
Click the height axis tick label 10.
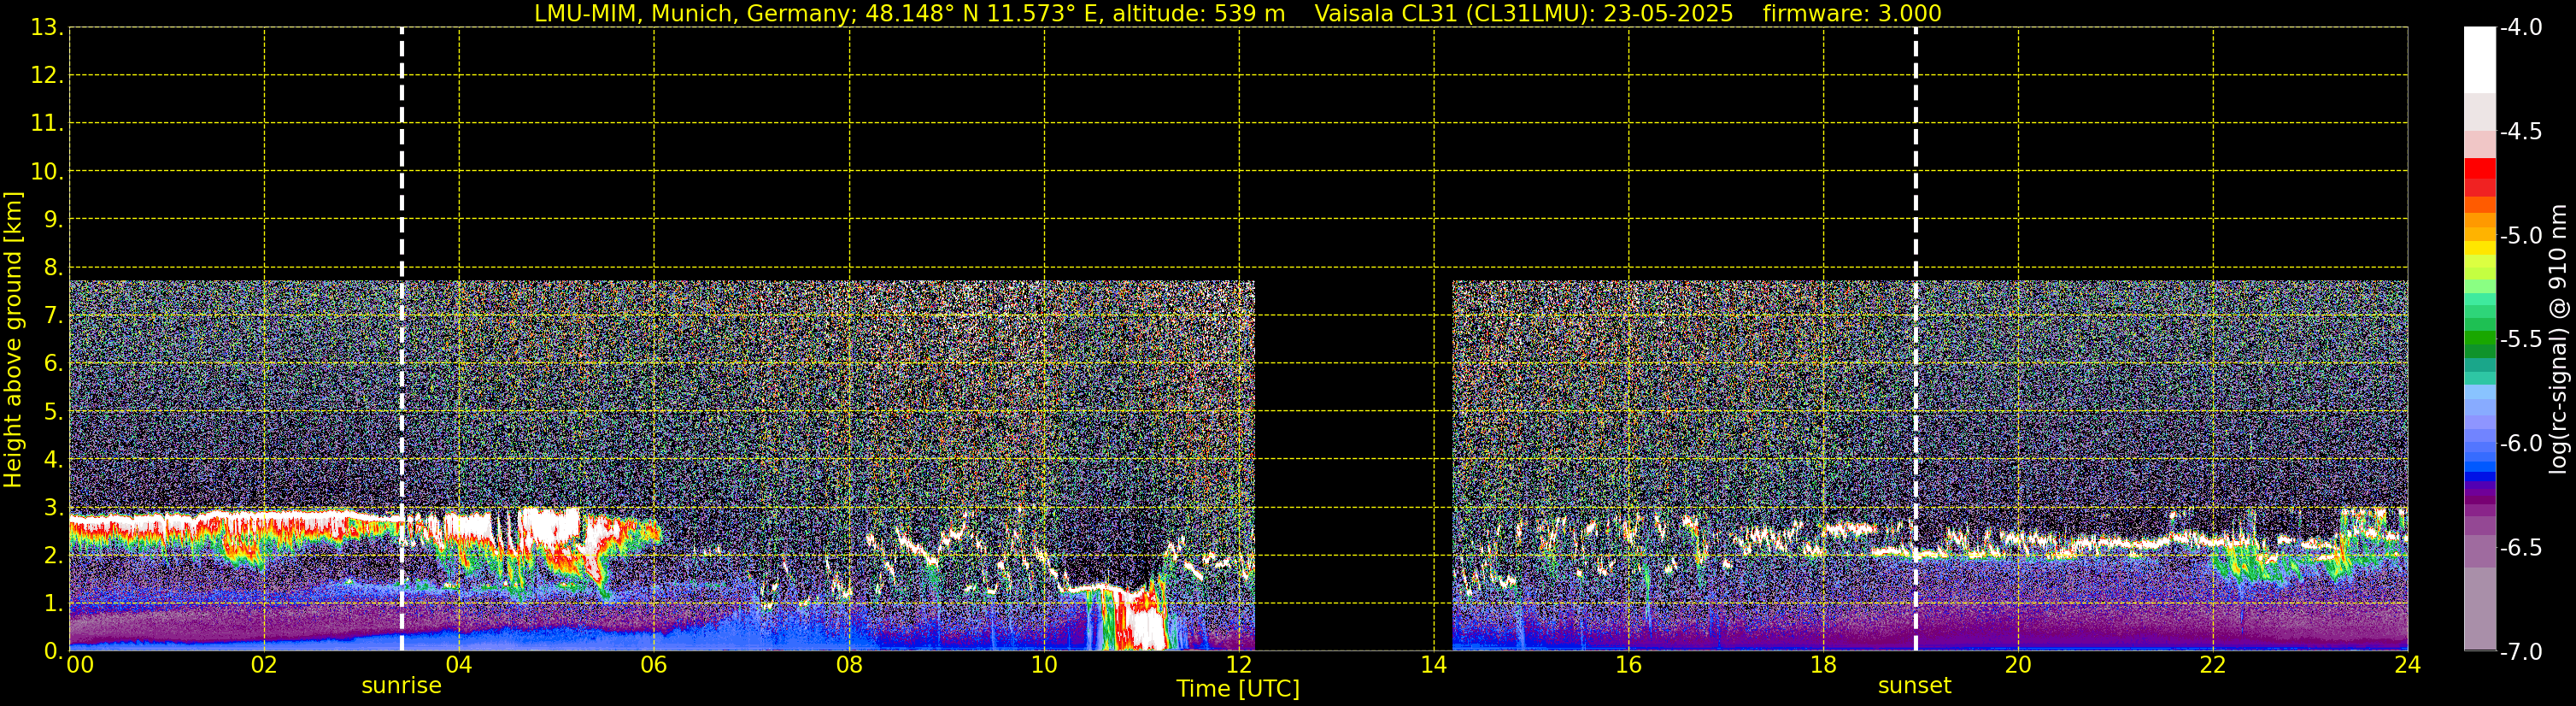46,171
